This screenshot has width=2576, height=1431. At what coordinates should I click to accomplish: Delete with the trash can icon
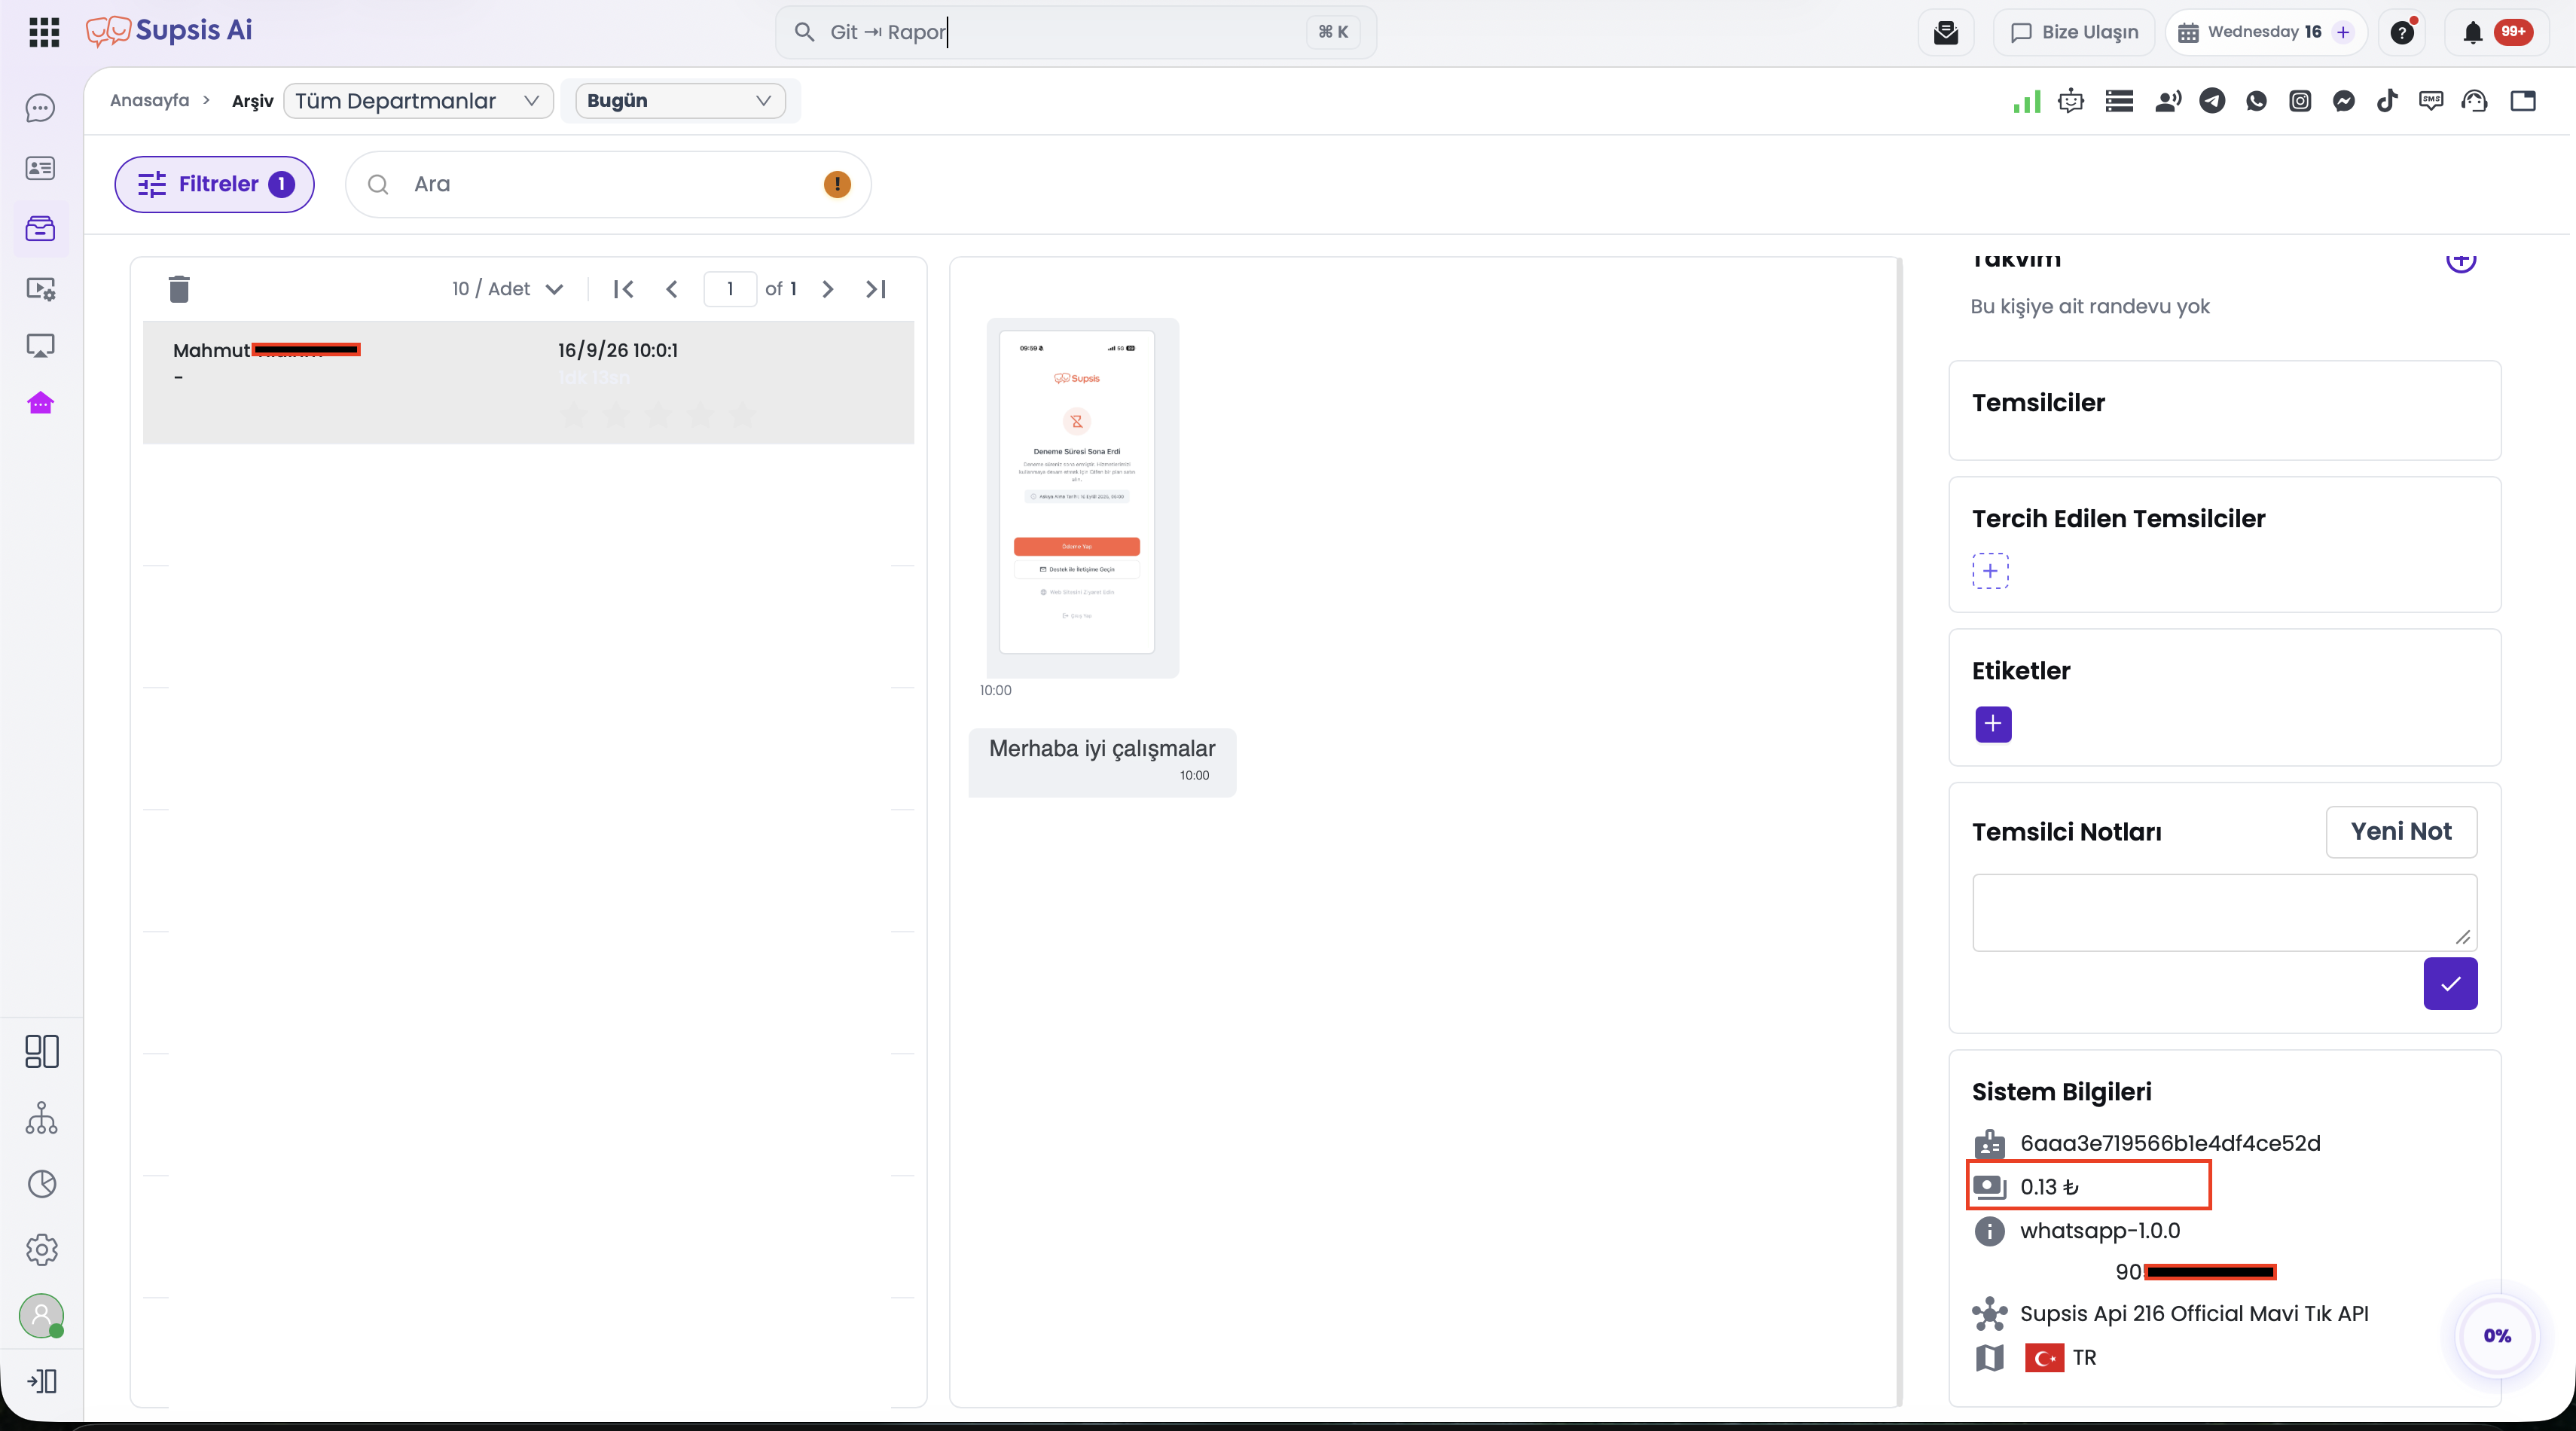pyautogui.click(x=179, y=289)
